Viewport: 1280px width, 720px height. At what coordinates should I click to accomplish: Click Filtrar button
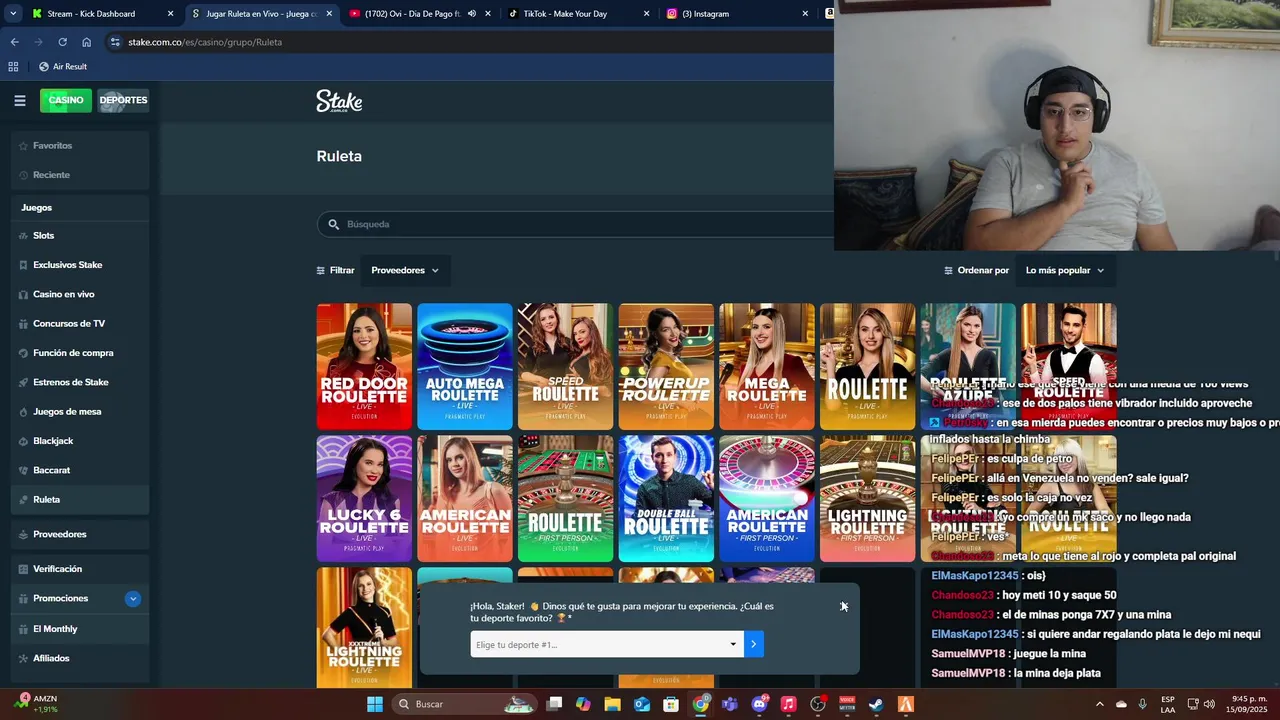click(x=336, y=270)
